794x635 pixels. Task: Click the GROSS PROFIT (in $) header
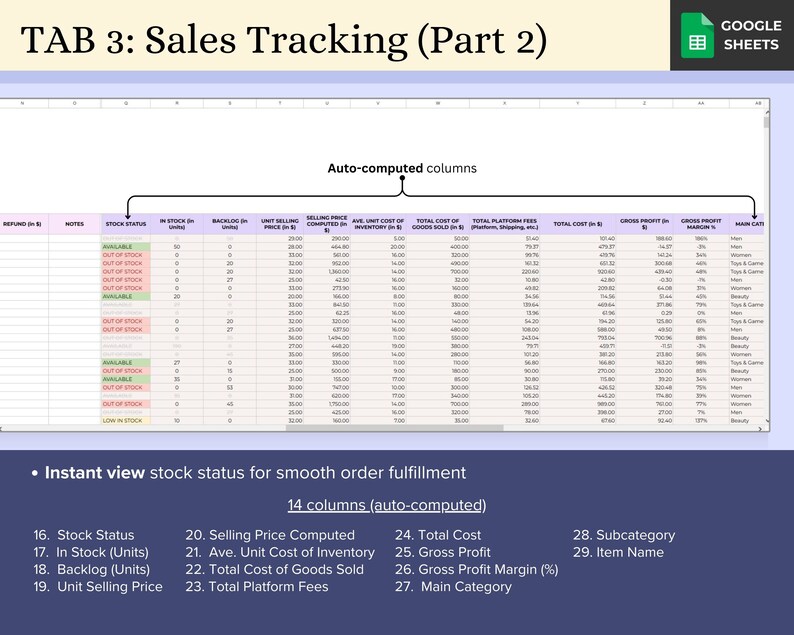pos(644,224)
